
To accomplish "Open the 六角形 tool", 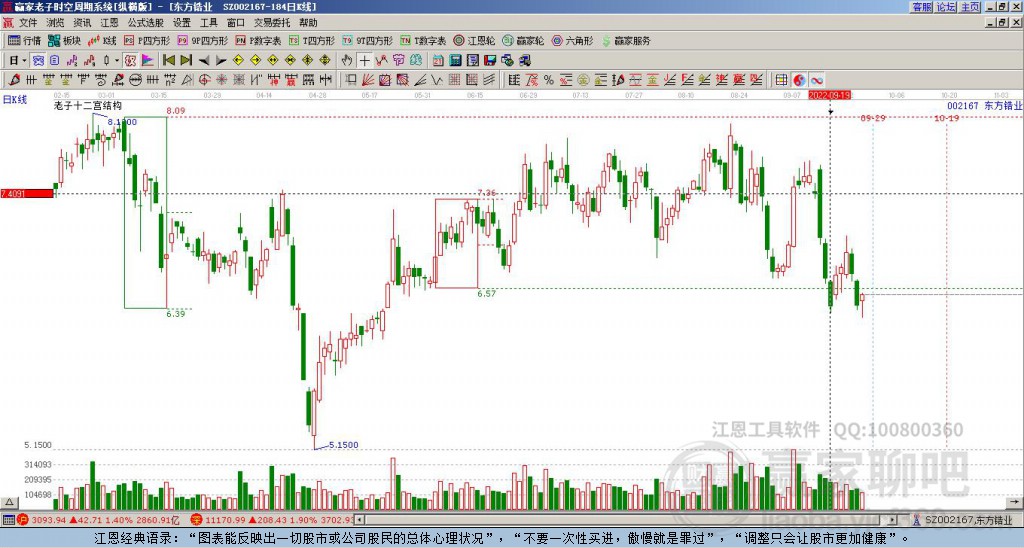I will point(573,40).
